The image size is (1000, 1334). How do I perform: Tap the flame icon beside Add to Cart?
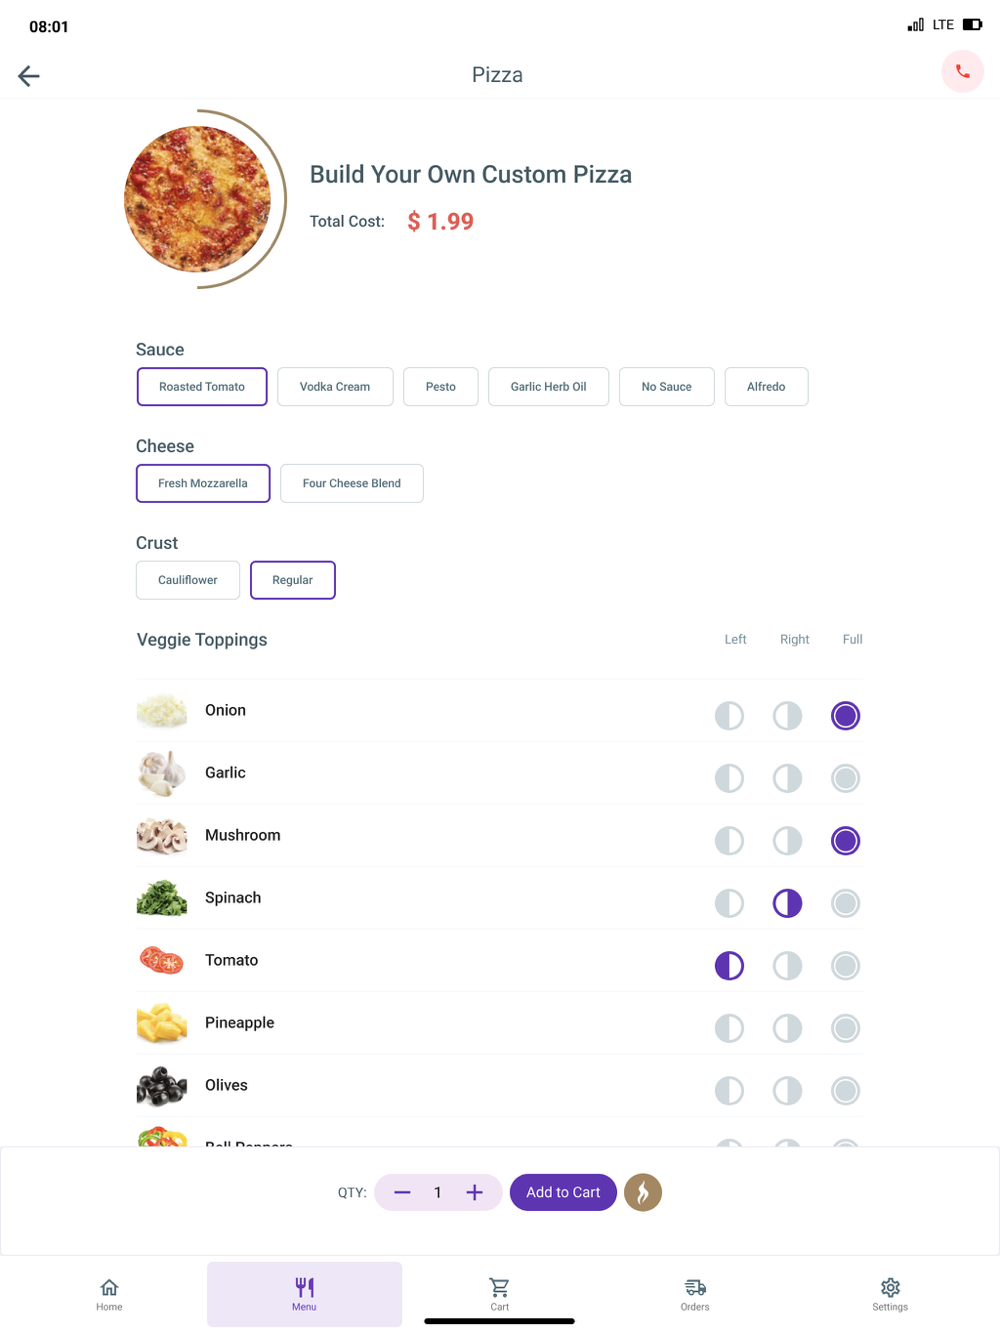click(x=643, y=1192)
